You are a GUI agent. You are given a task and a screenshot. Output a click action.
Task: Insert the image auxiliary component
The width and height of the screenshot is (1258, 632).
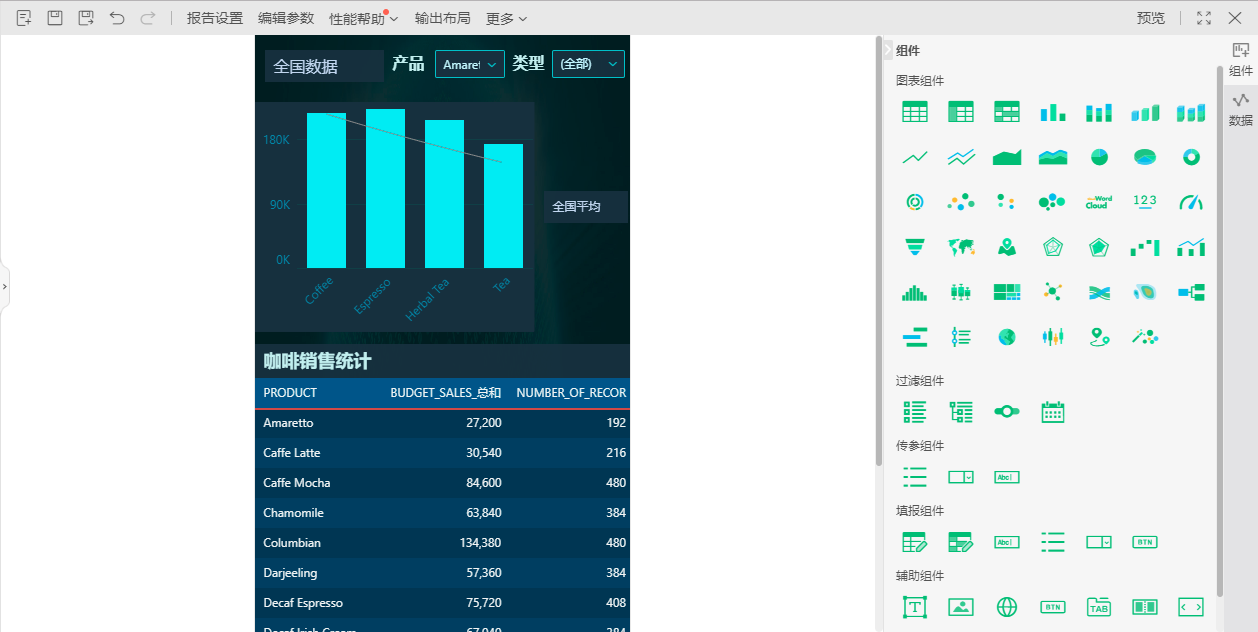coord(961,607)
